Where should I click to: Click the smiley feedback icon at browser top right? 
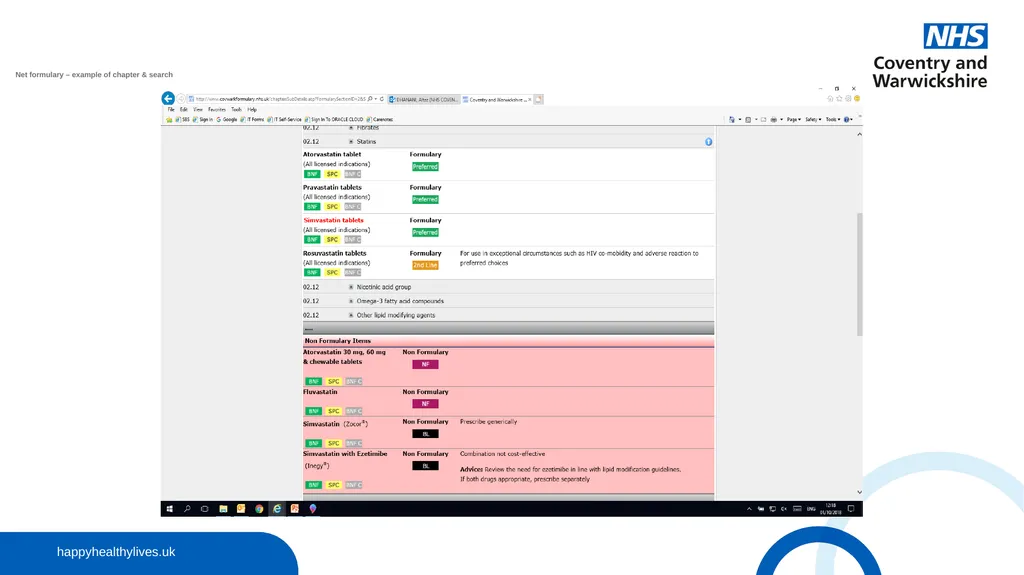tap(857, 99)
